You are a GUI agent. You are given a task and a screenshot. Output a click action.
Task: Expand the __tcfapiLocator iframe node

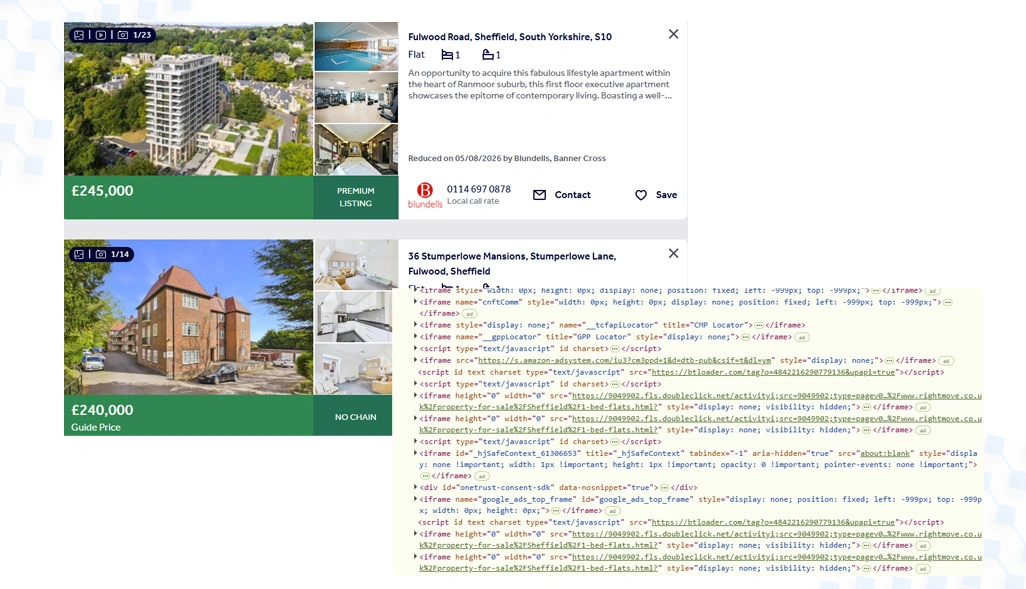415,325
